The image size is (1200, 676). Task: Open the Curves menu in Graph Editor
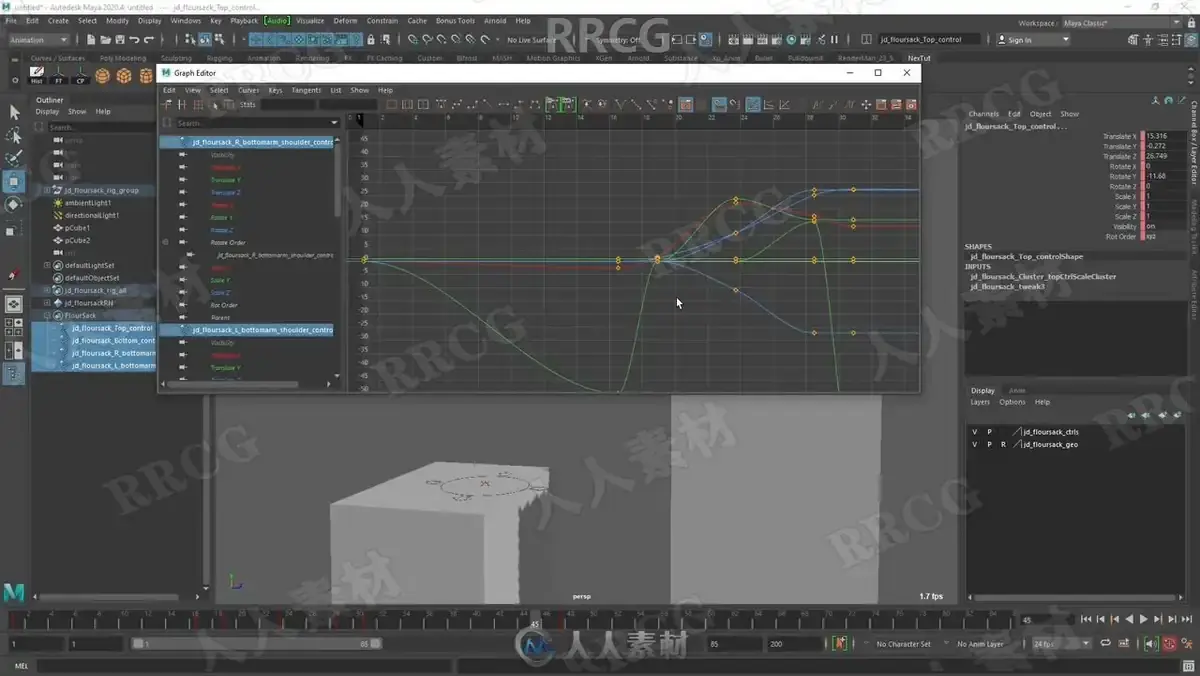248,90
